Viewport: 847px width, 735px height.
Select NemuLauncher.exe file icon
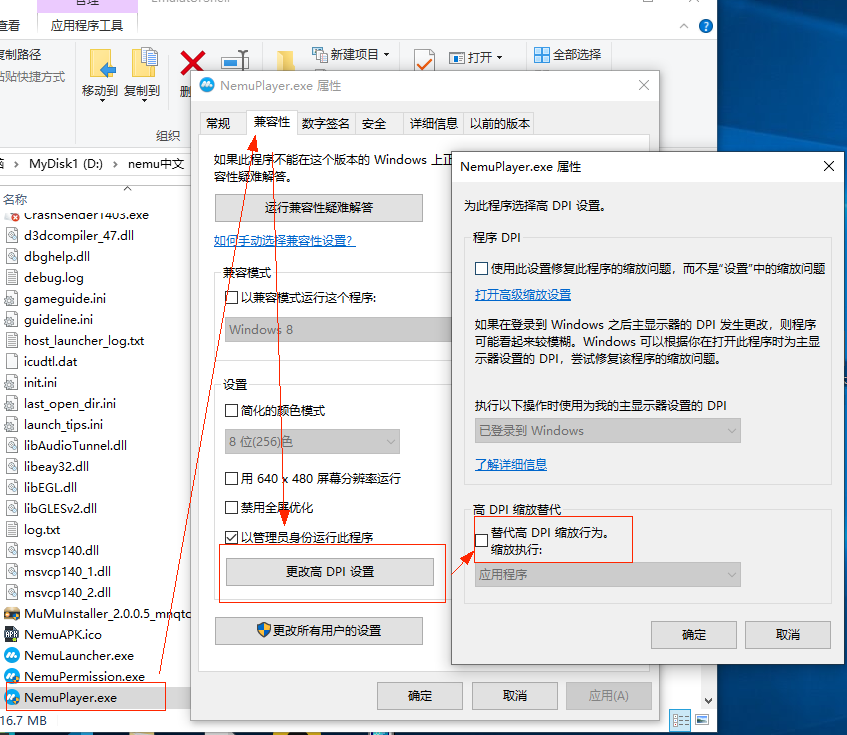pos(12,656)
